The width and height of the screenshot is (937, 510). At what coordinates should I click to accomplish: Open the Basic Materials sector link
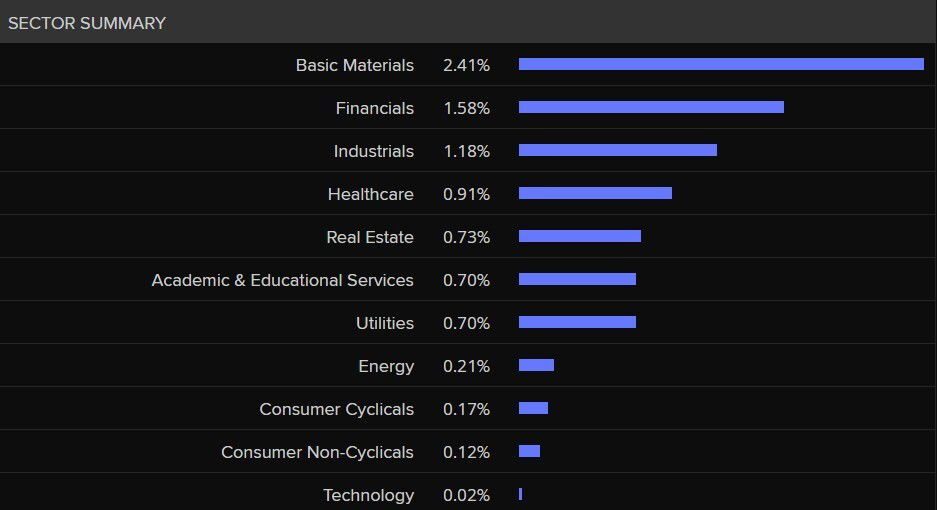click(x=354, y=65)
